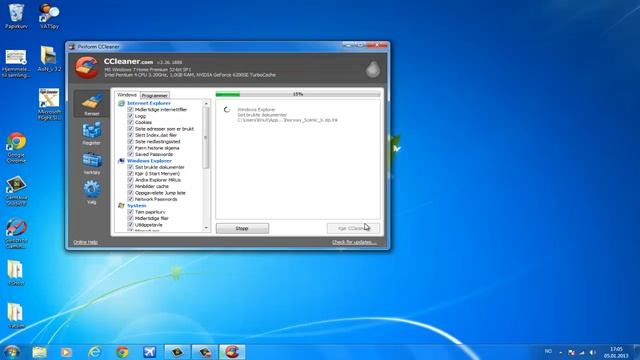The height and width of the screenshot is (360, 640).
Task: Switch to the Windows tab
Action: [127, 95]
